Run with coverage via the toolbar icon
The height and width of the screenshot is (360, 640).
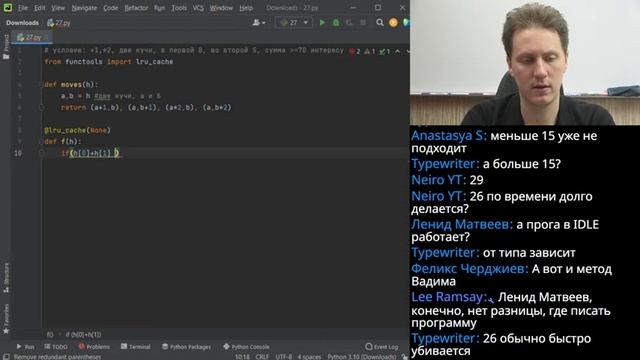pos(349,23)
